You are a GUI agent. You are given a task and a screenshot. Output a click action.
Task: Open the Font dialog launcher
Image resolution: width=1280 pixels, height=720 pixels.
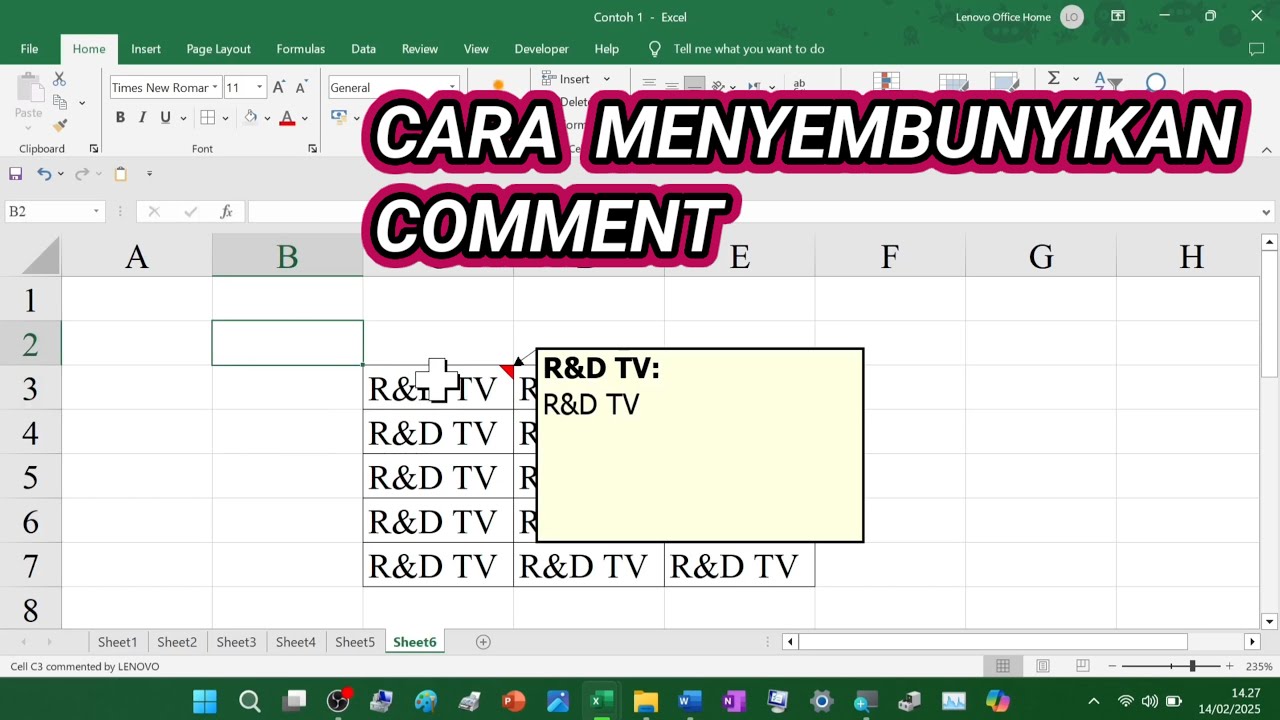(x=313, y=148)
